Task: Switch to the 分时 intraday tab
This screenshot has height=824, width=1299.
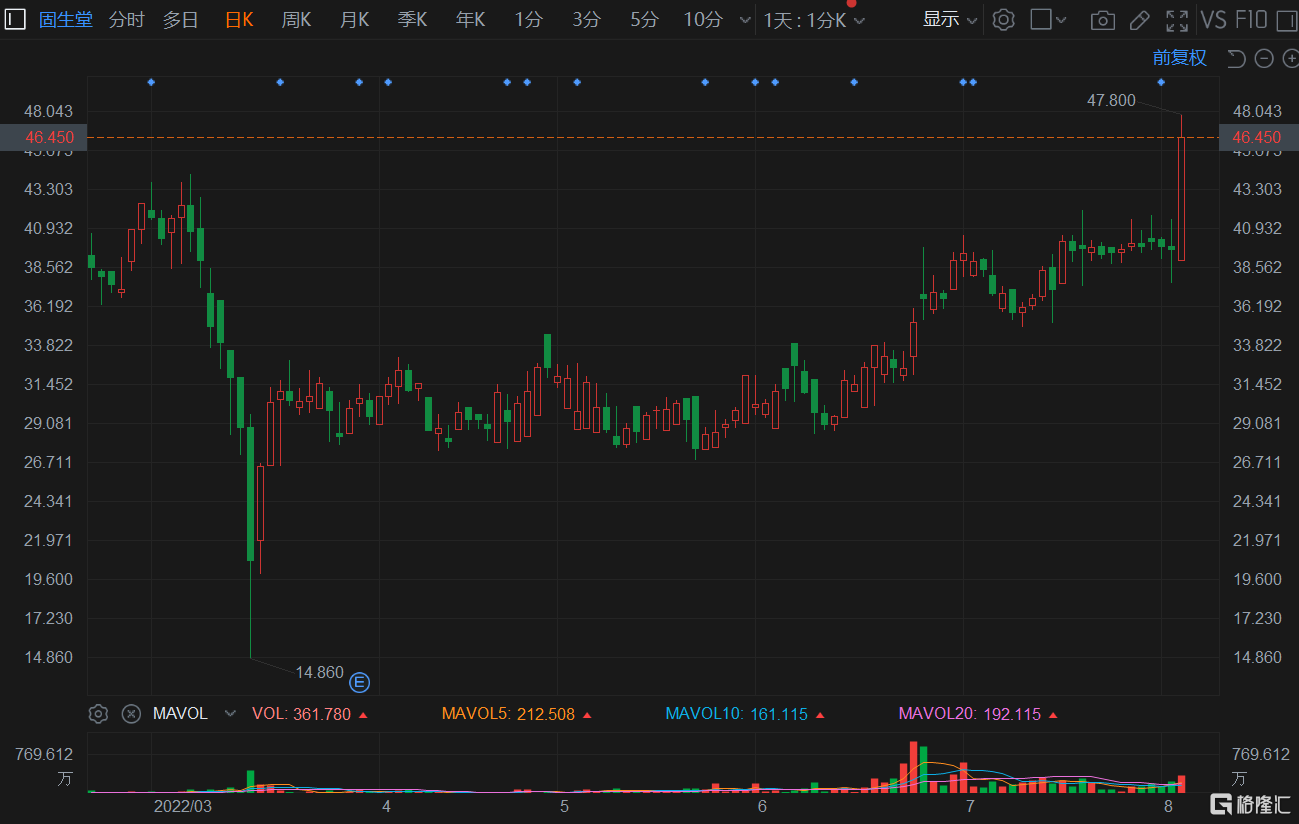Action: (126, 20)
